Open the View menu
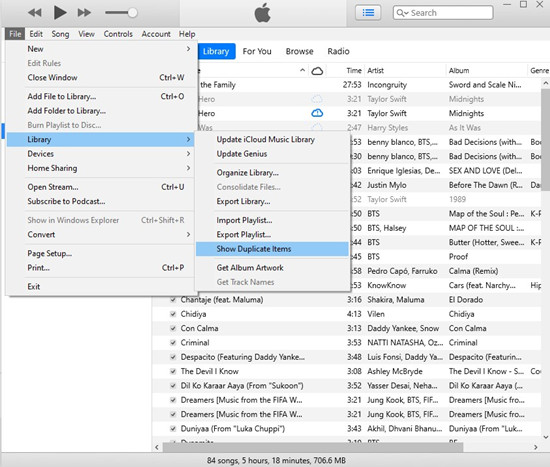 pos(86,34)
